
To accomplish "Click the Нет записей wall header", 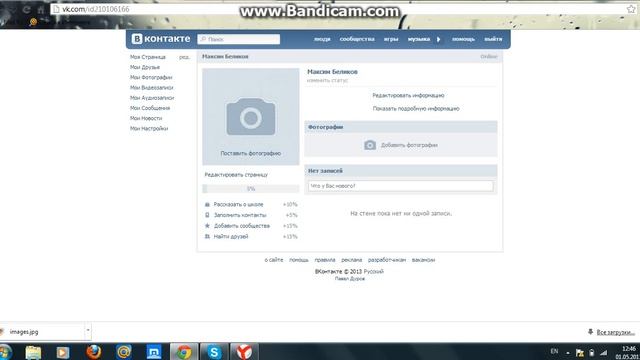I will (x=401, y=171).
